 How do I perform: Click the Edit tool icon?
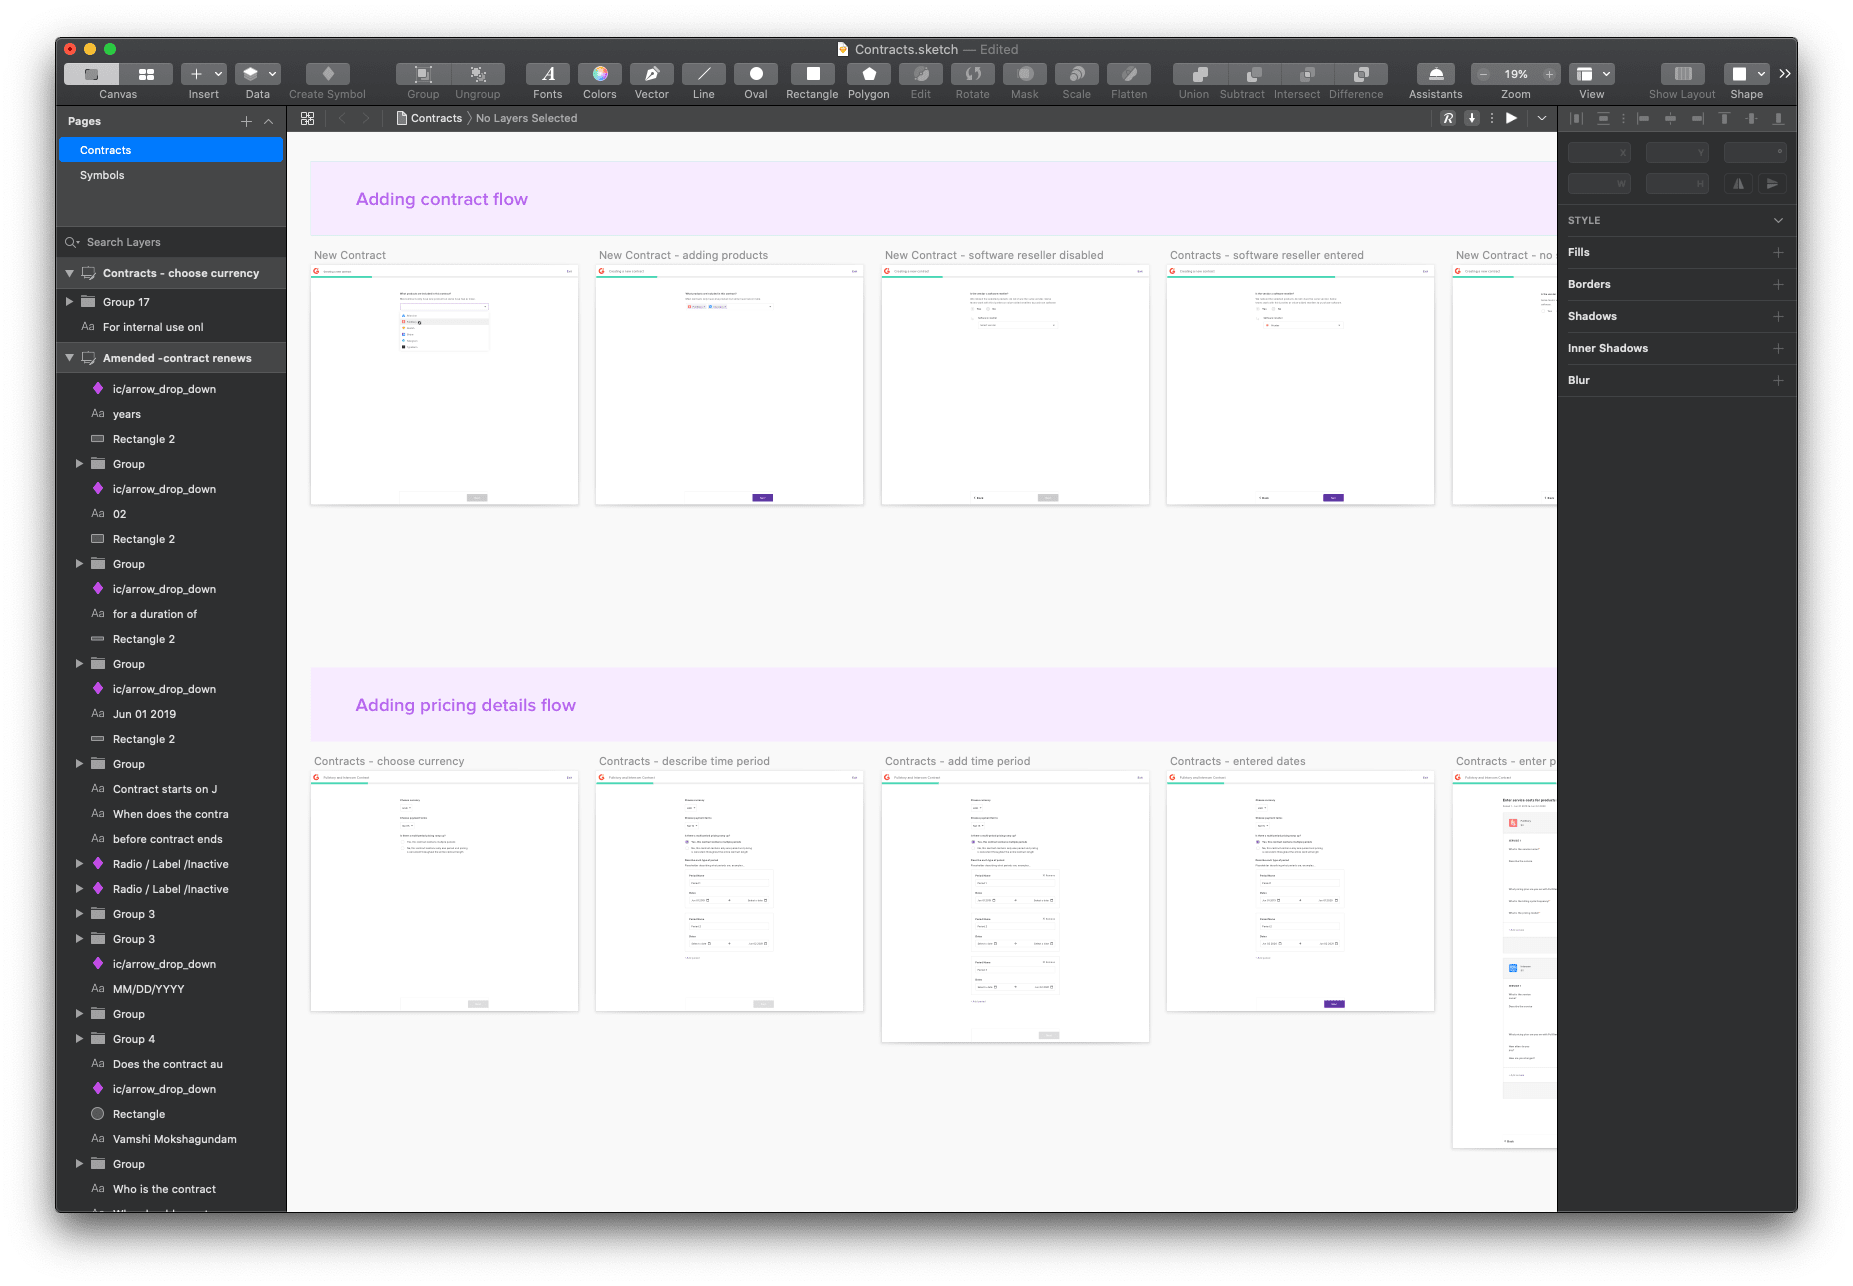coord(921,74)
